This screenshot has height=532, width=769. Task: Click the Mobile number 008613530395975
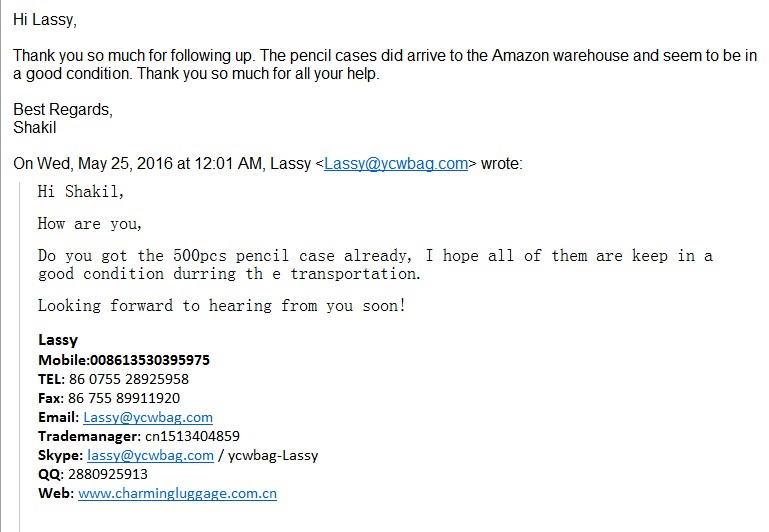[x=150, y=360]
